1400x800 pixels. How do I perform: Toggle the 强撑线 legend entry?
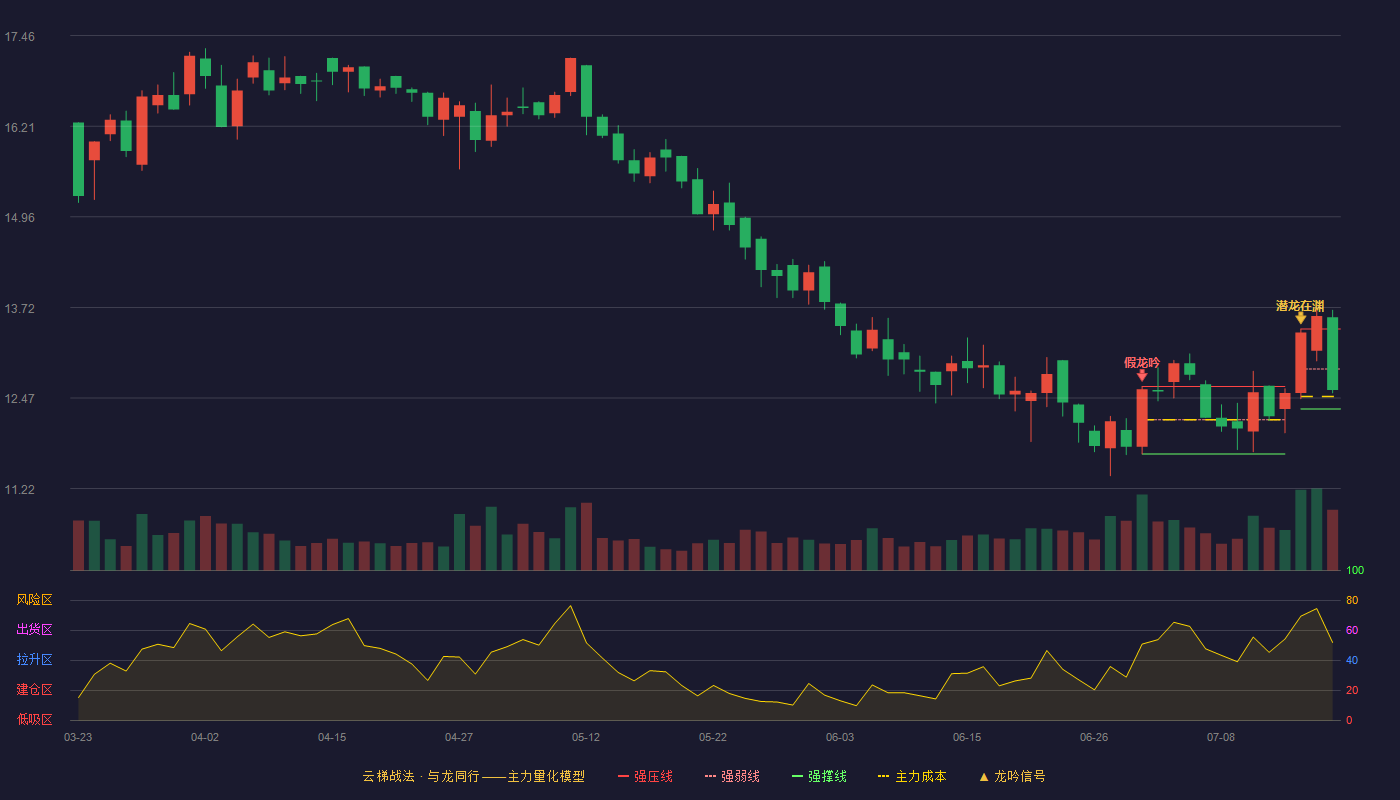tap(819, 776)
